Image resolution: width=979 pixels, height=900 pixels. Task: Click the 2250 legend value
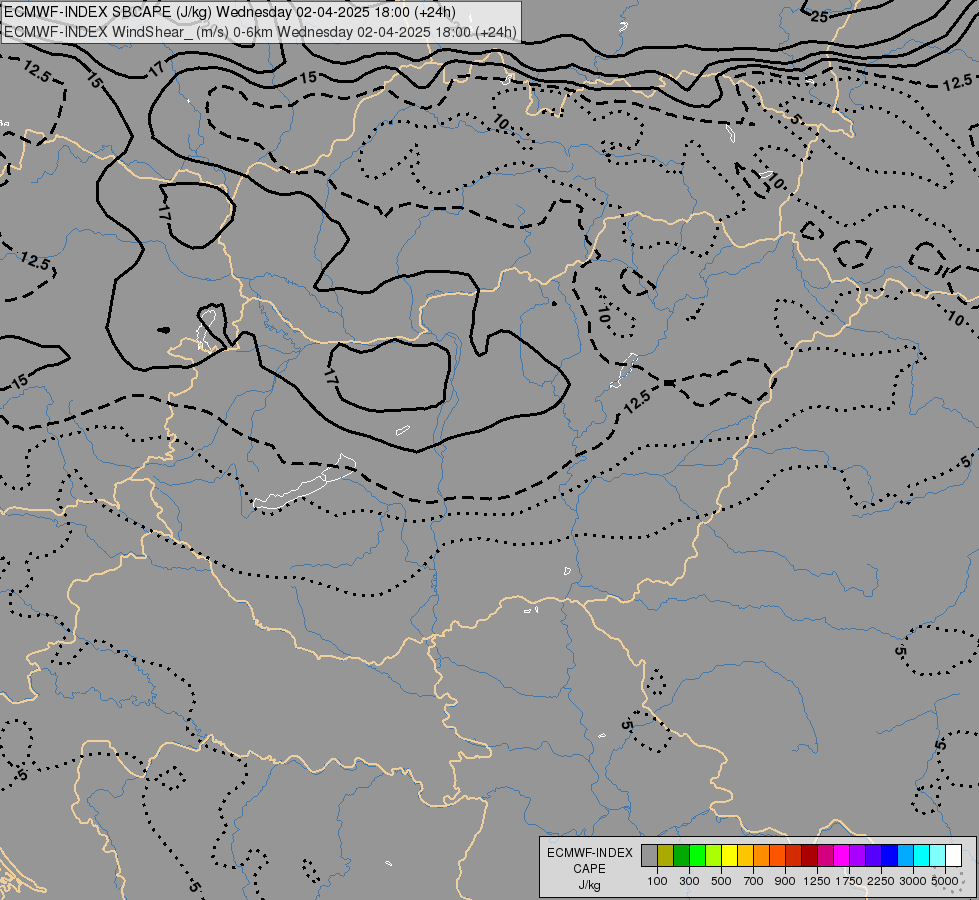click(881, 881)
